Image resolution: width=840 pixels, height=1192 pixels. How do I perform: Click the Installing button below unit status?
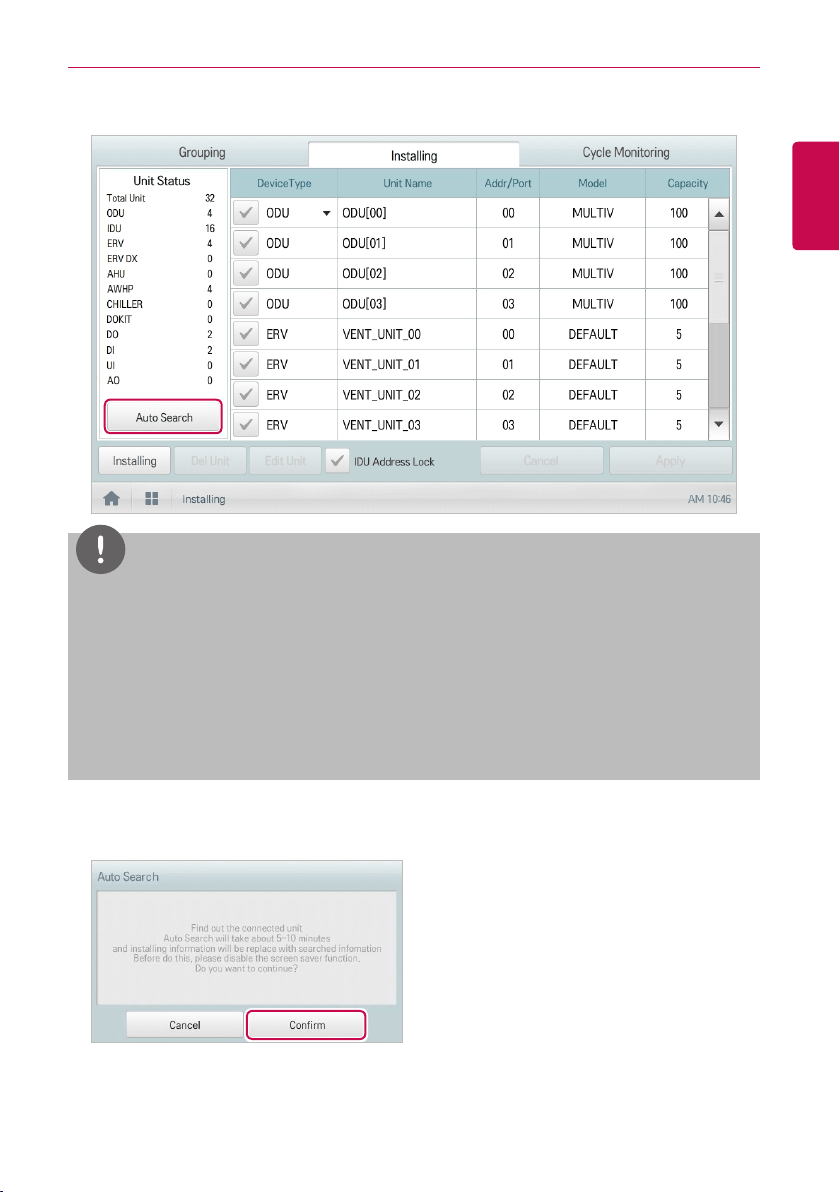(135, 461)
